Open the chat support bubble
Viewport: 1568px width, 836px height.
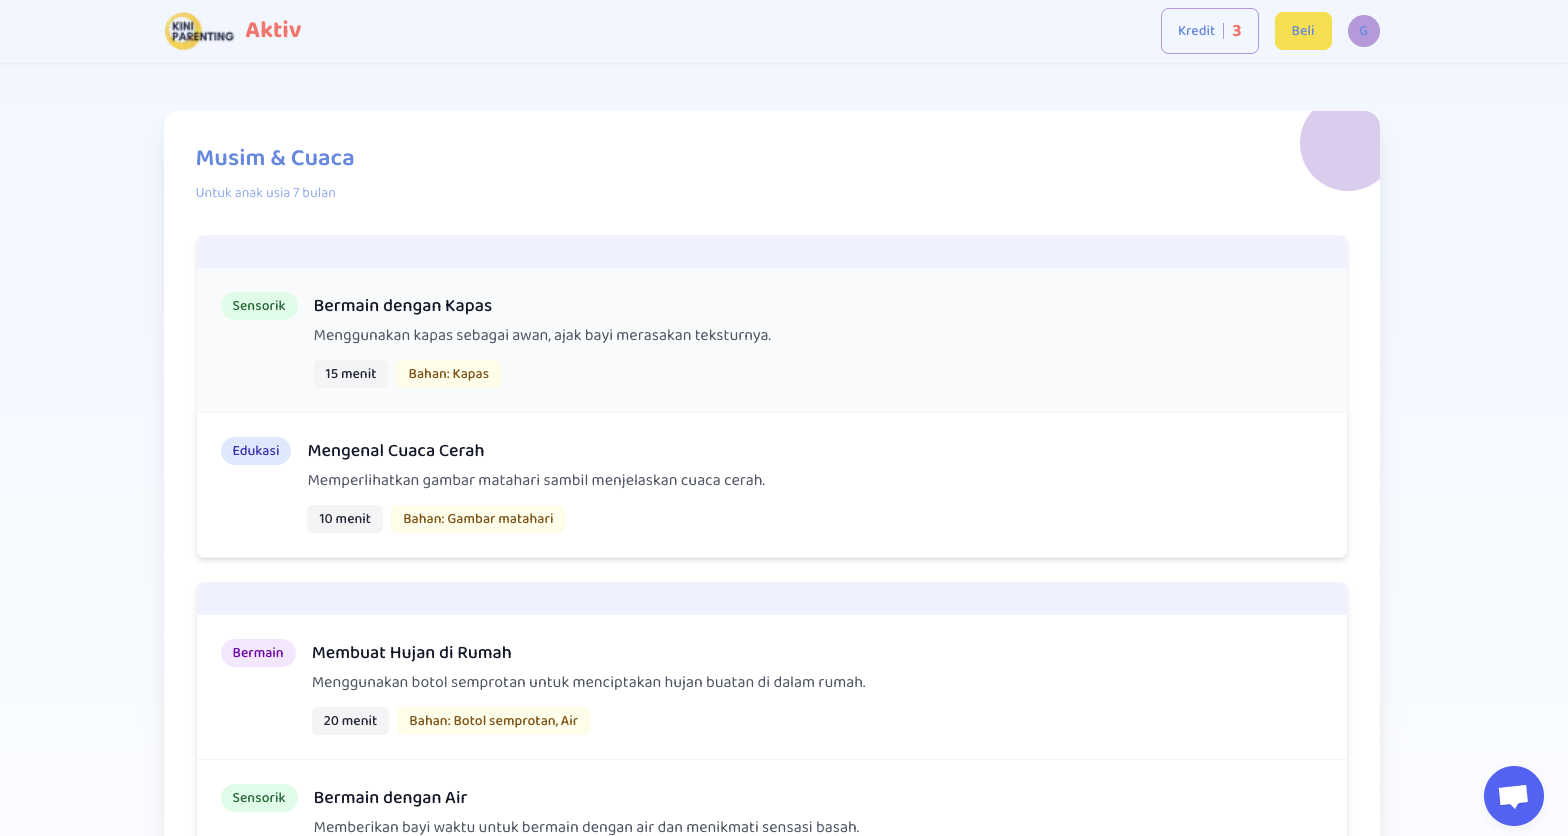1513,796
